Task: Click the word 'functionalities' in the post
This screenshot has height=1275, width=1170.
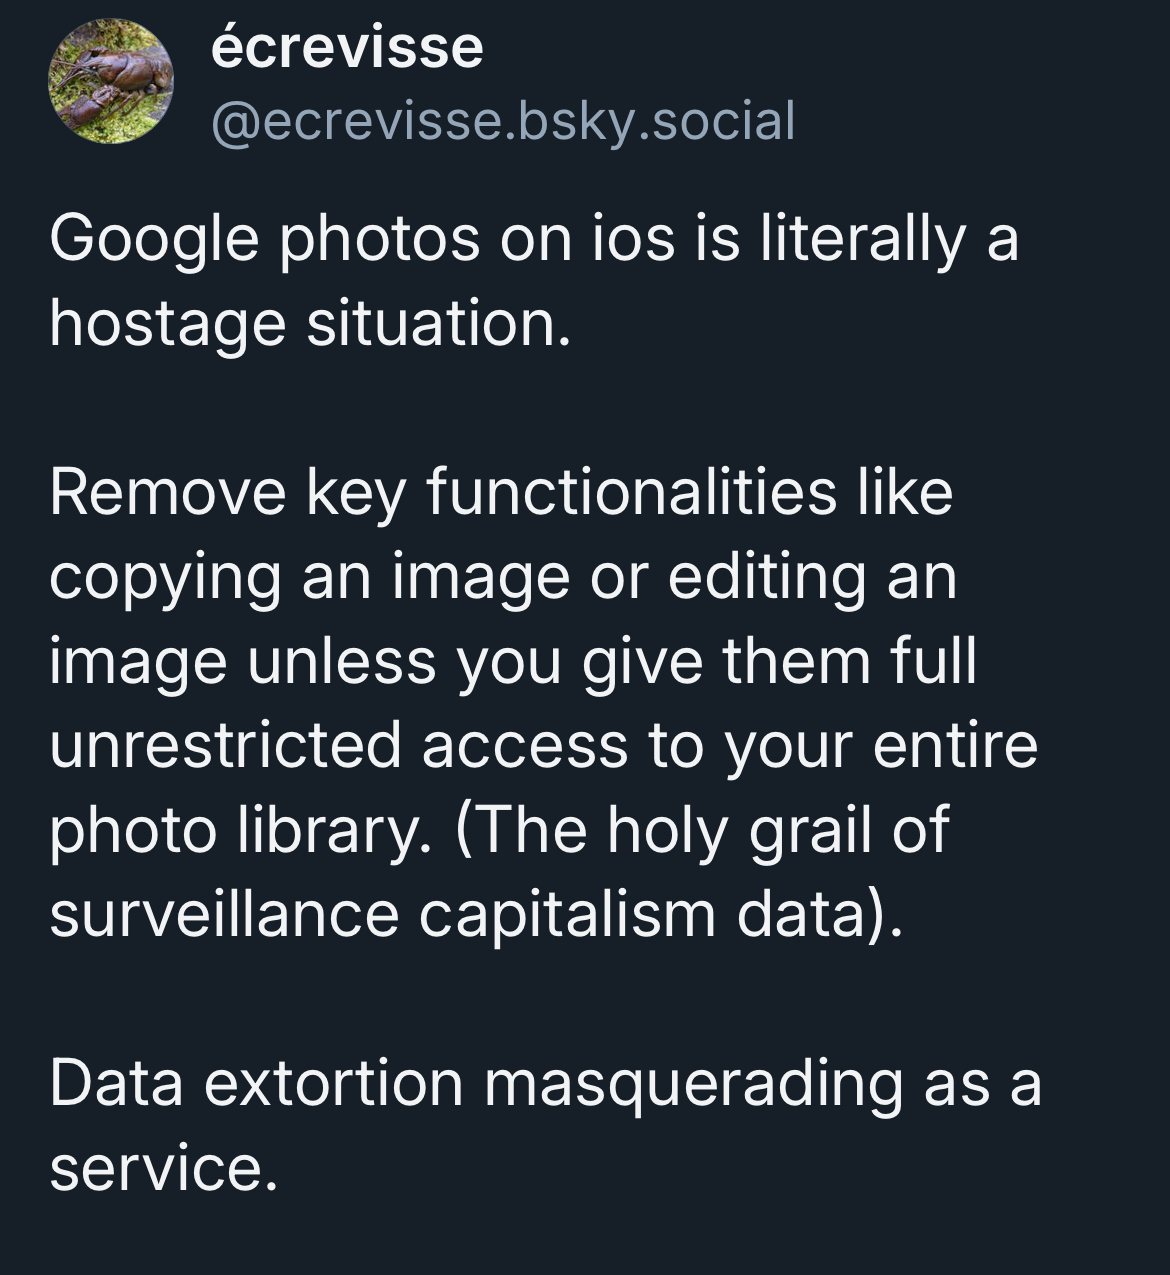Action: [x=632, y=492]
